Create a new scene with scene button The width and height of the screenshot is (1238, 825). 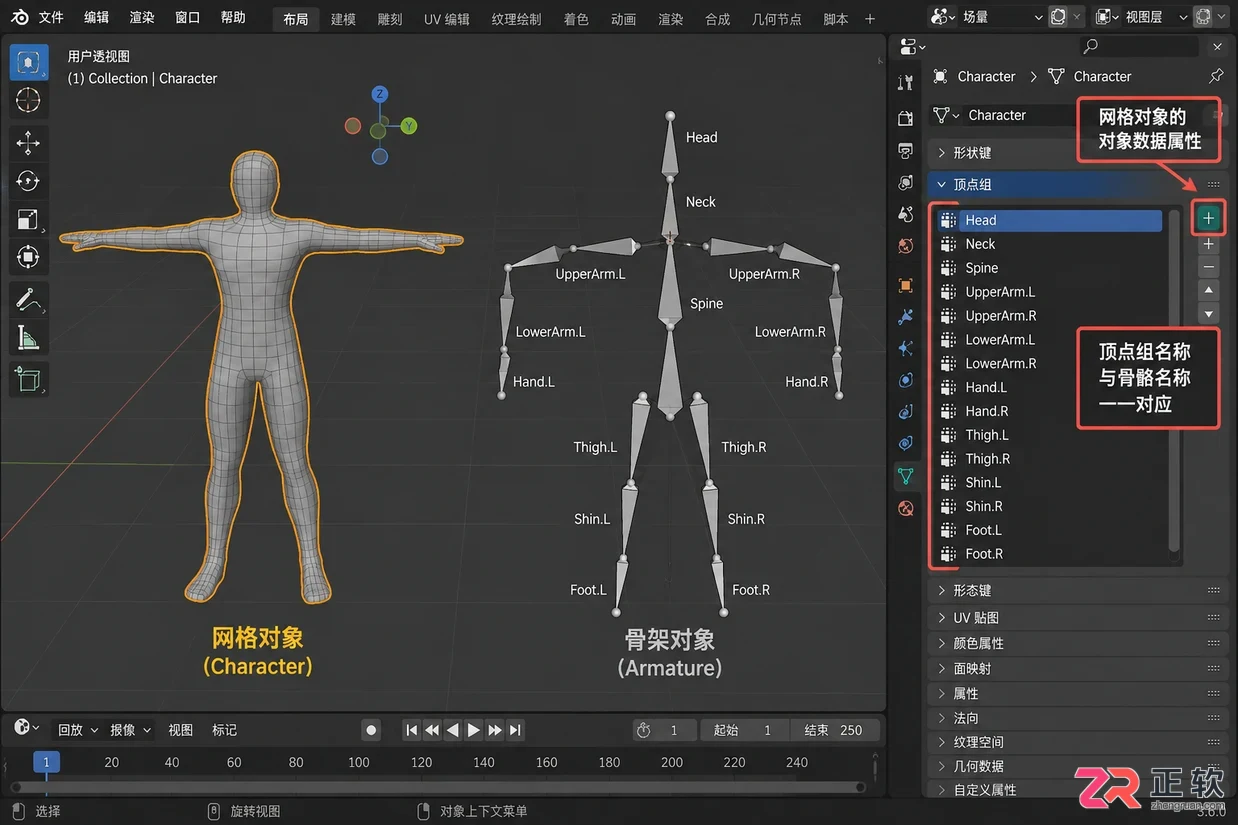tap(1059, 17)
